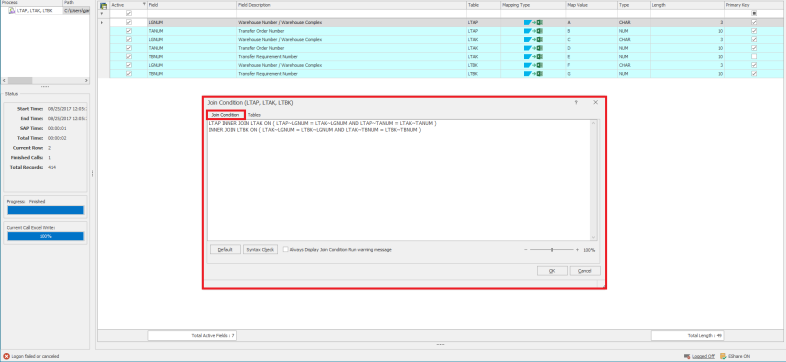Click the SAP-to-Excel mapping icon in the LGNUM LTAP row
The width and height of the screenshot is (786, 362).
(533, 23)
